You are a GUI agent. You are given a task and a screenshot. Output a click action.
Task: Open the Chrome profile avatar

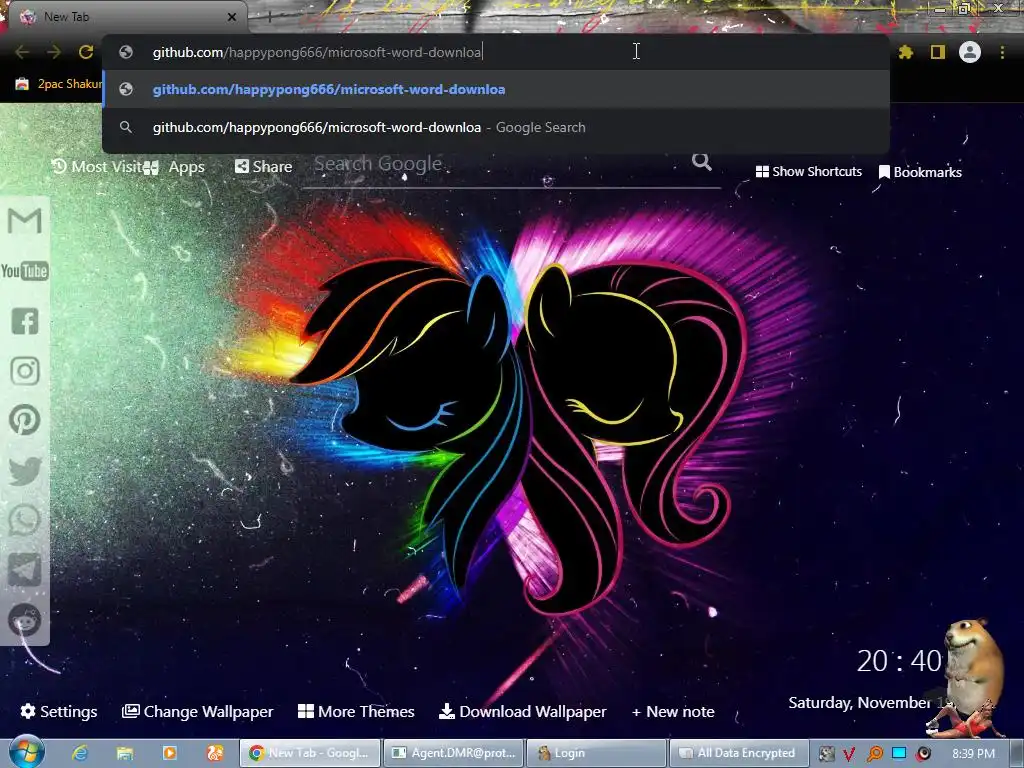(970, 52)
